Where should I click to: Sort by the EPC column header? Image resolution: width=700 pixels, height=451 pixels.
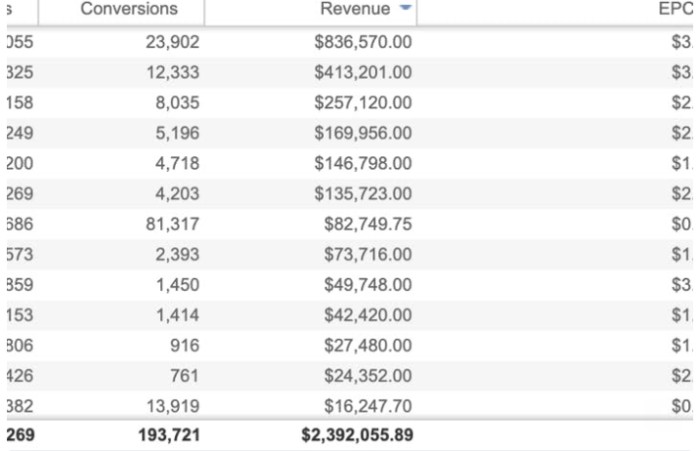tap(676, 9)
